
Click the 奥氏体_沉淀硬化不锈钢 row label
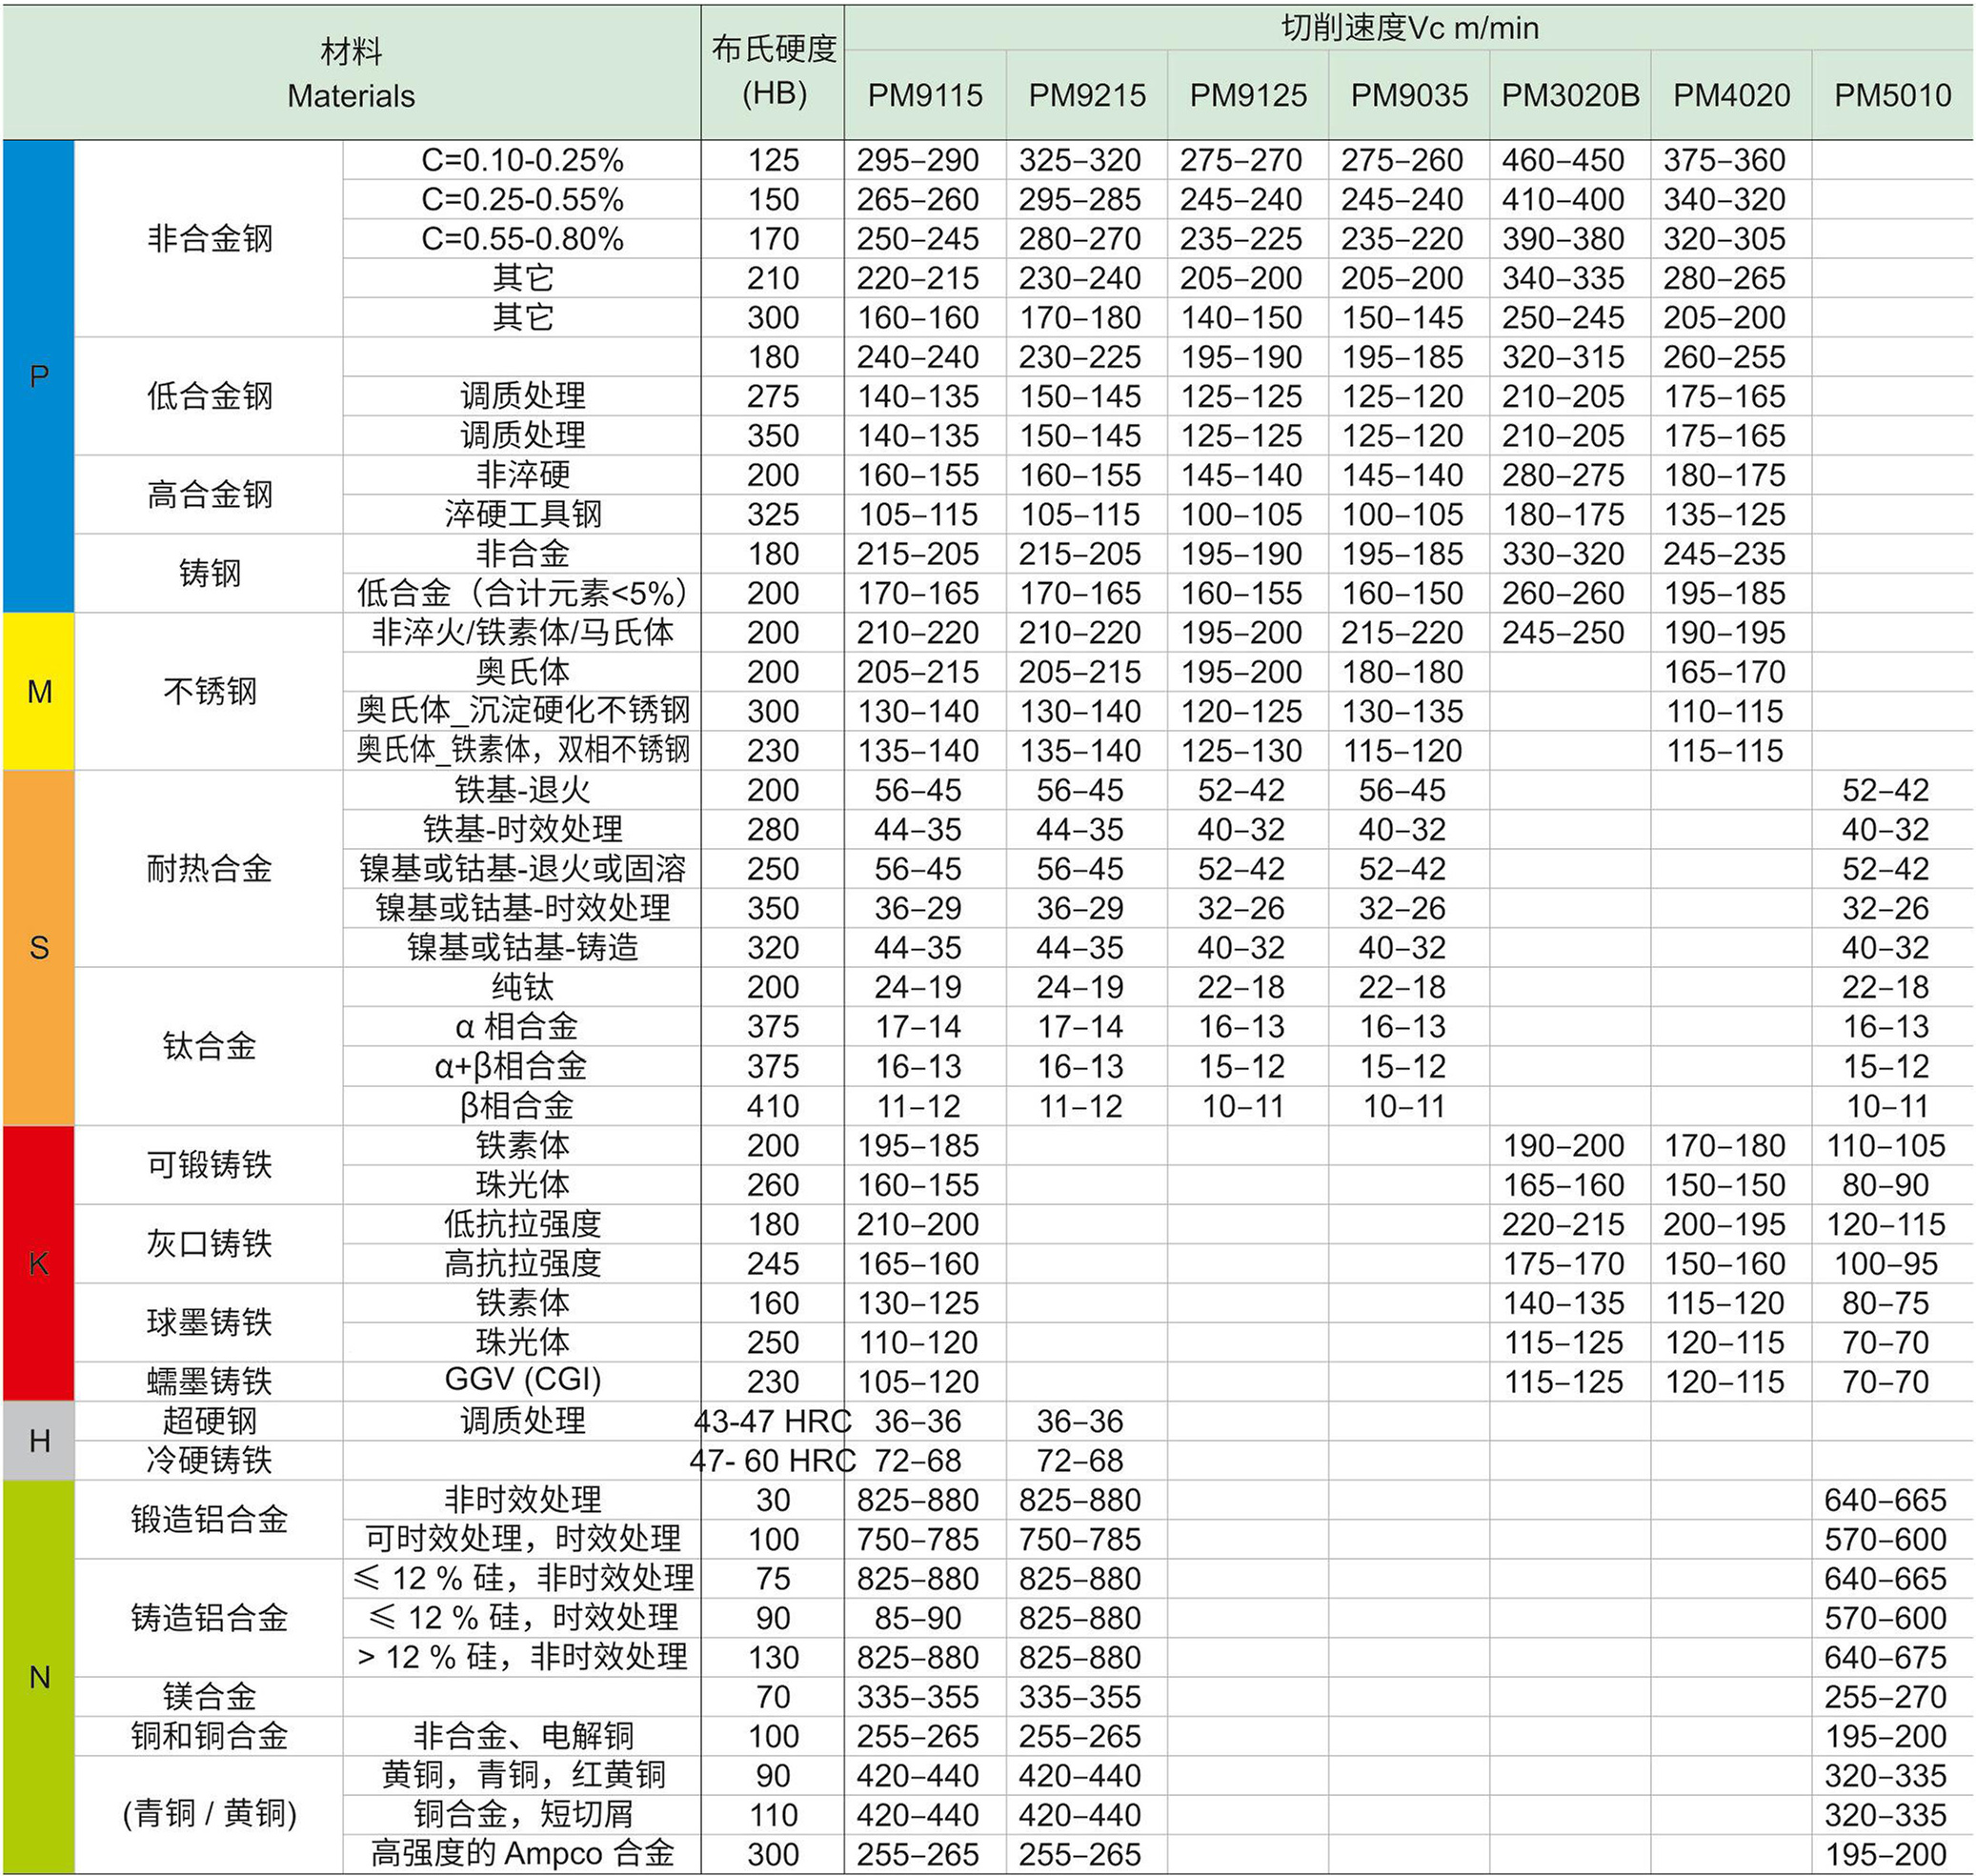coord(522,710)
